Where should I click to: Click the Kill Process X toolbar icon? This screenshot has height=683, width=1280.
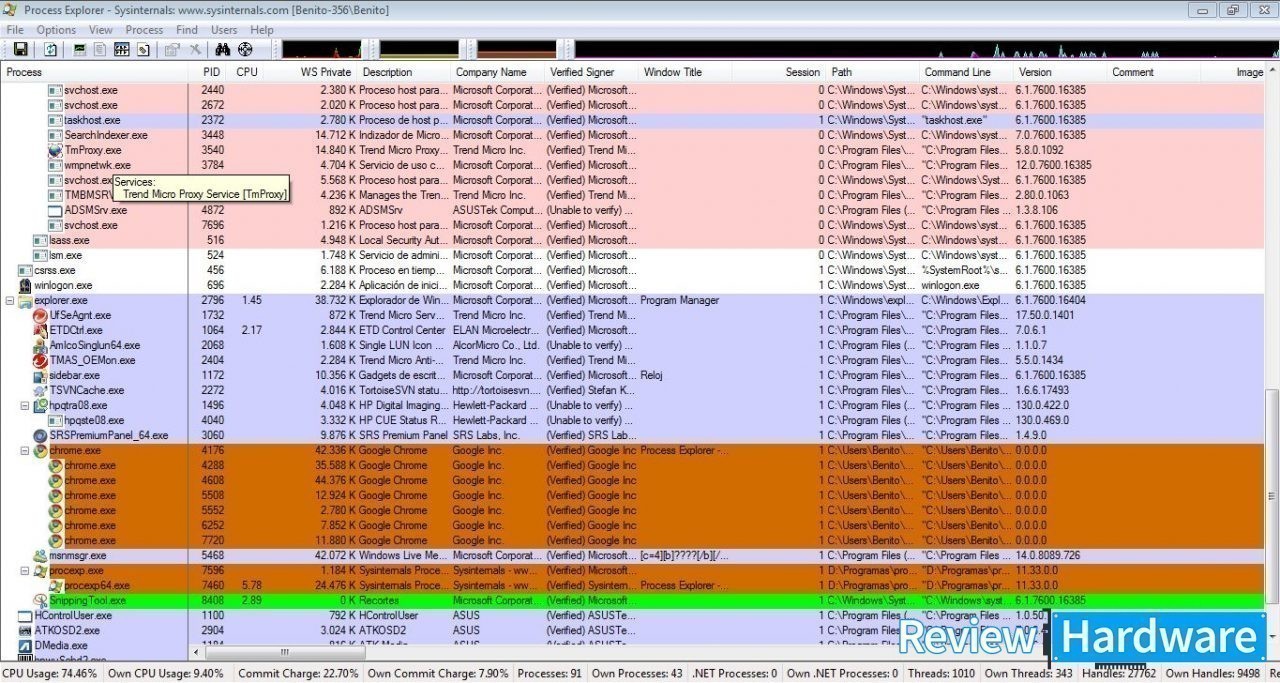tap(195, 49)
